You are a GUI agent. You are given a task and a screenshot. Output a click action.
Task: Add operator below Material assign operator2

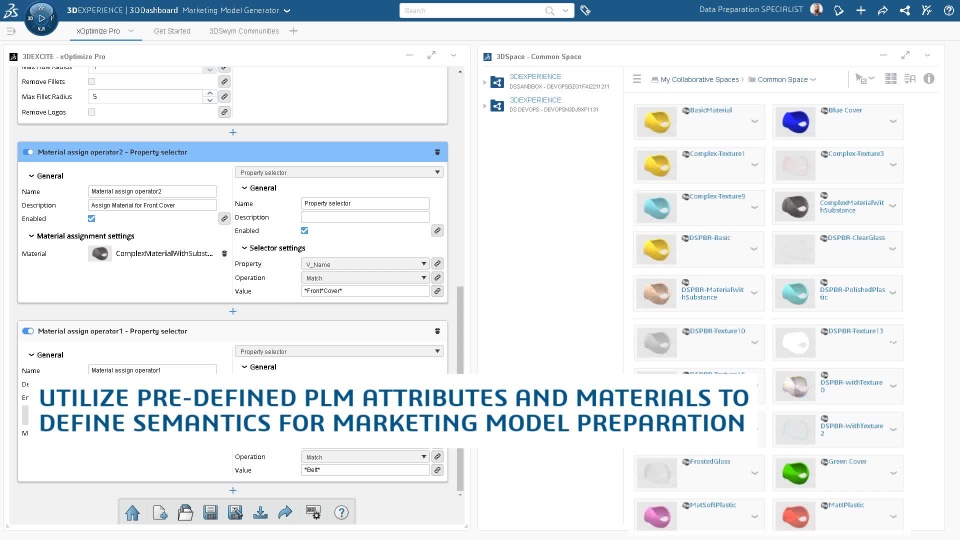[233, 311]
